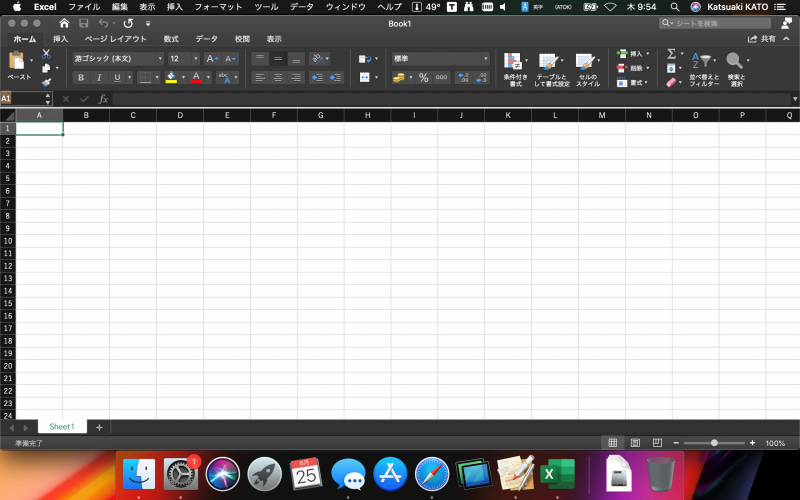Toggle Underline formatting
This screenshot has height=500, width=800.
(117, 78)
